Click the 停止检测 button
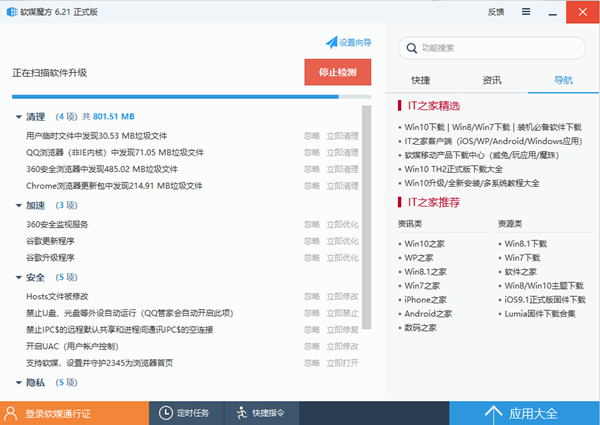600x425 pixels. pyautogui.click(x=338, y=72)
